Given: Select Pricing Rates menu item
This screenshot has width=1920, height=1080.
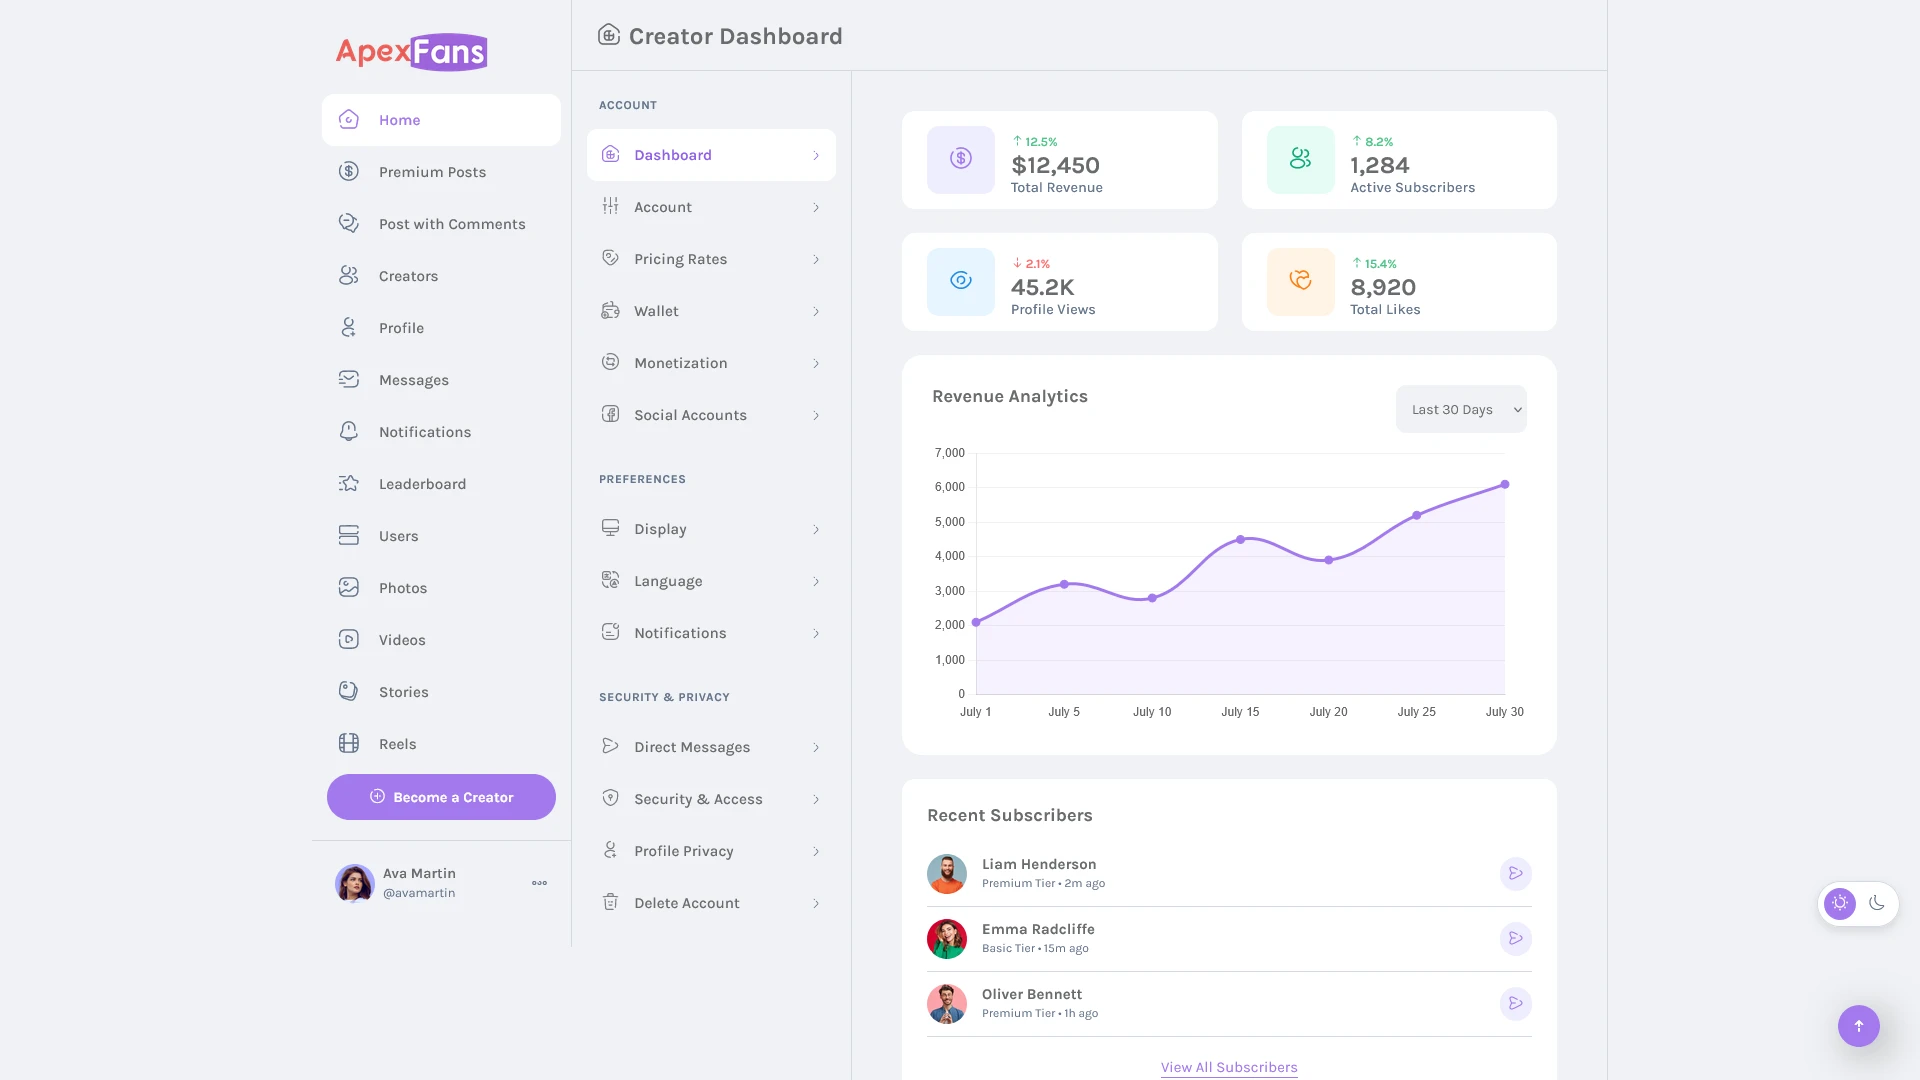Looking at the screenshot, I should pos(711,259).
